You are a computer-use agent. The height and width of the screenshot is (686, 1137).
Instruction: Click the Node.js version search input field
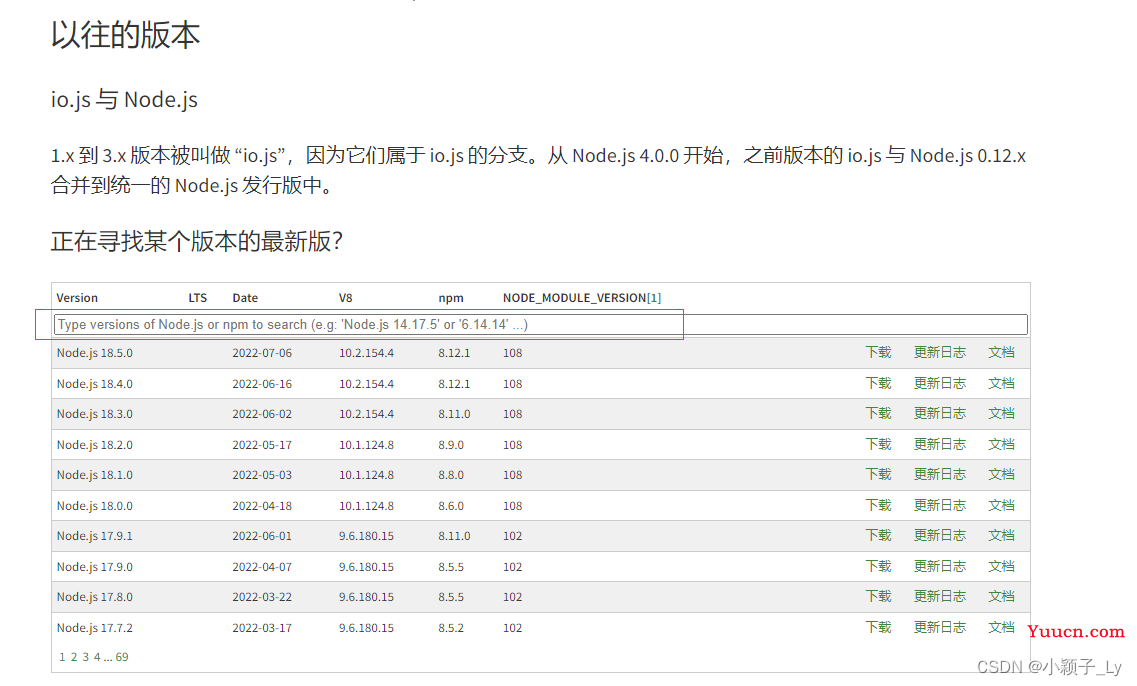tap(540, 325)
